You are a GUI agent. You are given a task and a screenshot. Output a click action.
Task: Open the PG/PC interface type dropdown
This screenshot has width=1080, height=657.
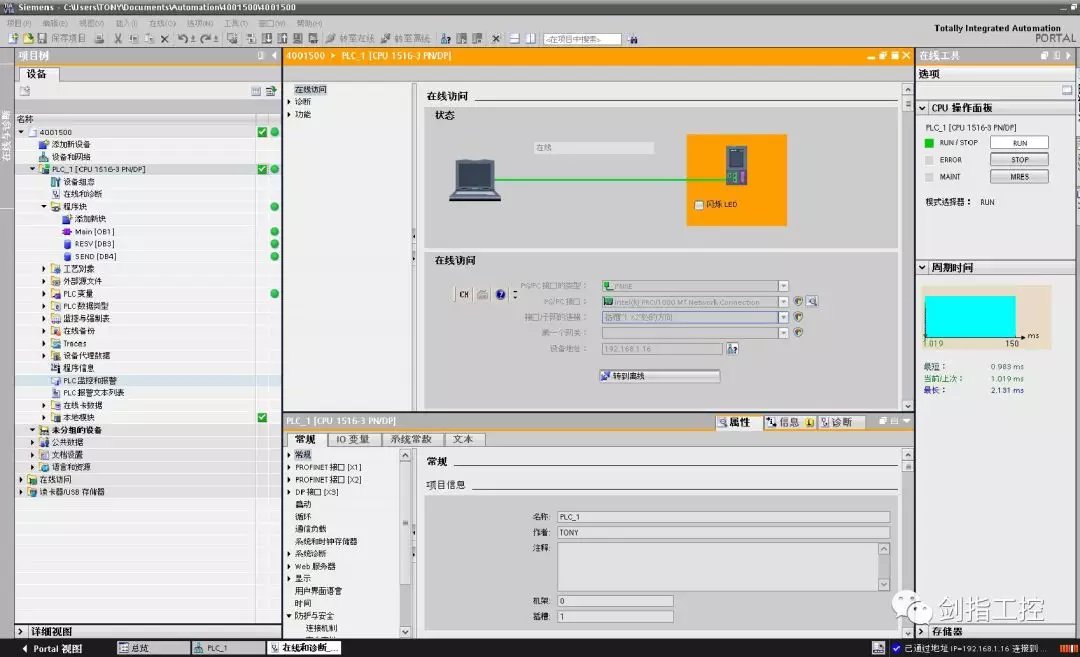[783, 286]
